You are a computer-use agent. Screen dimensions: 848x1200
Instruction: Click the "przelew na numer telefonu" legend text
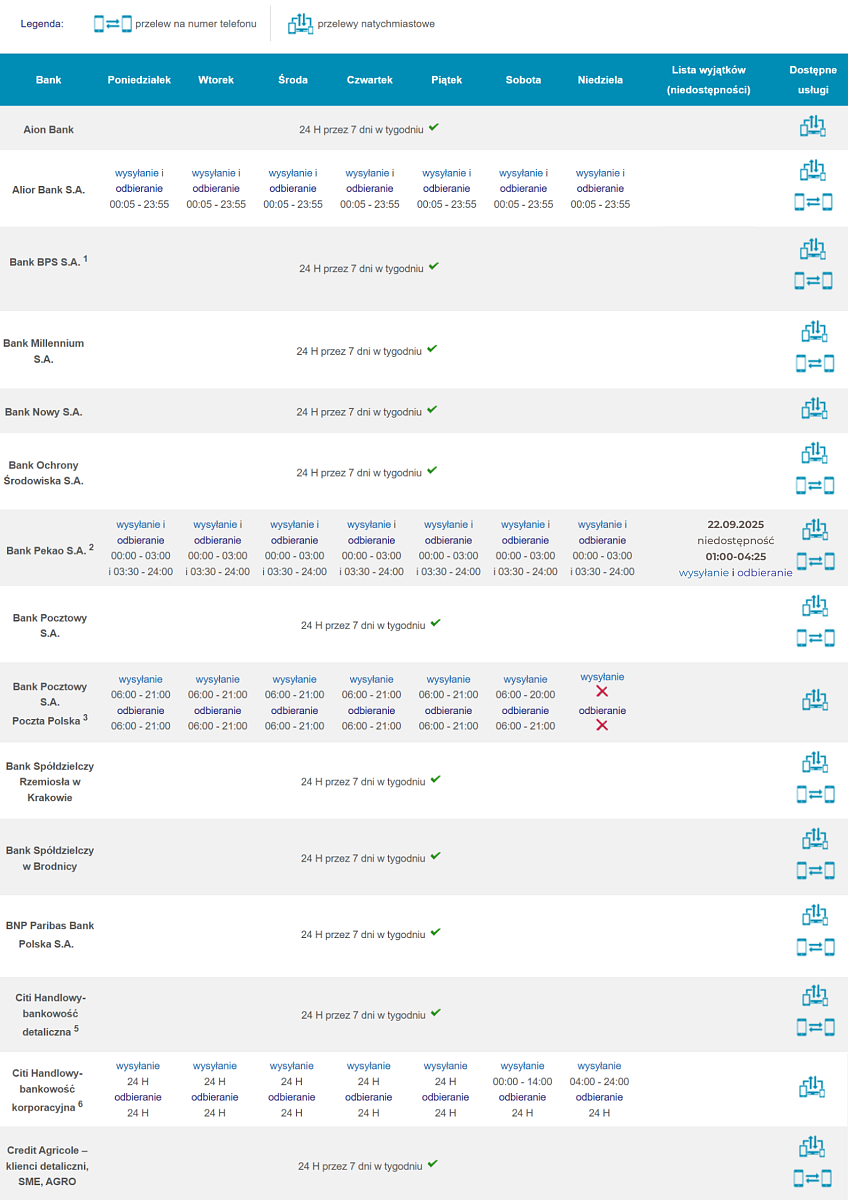tap(196, 23)
